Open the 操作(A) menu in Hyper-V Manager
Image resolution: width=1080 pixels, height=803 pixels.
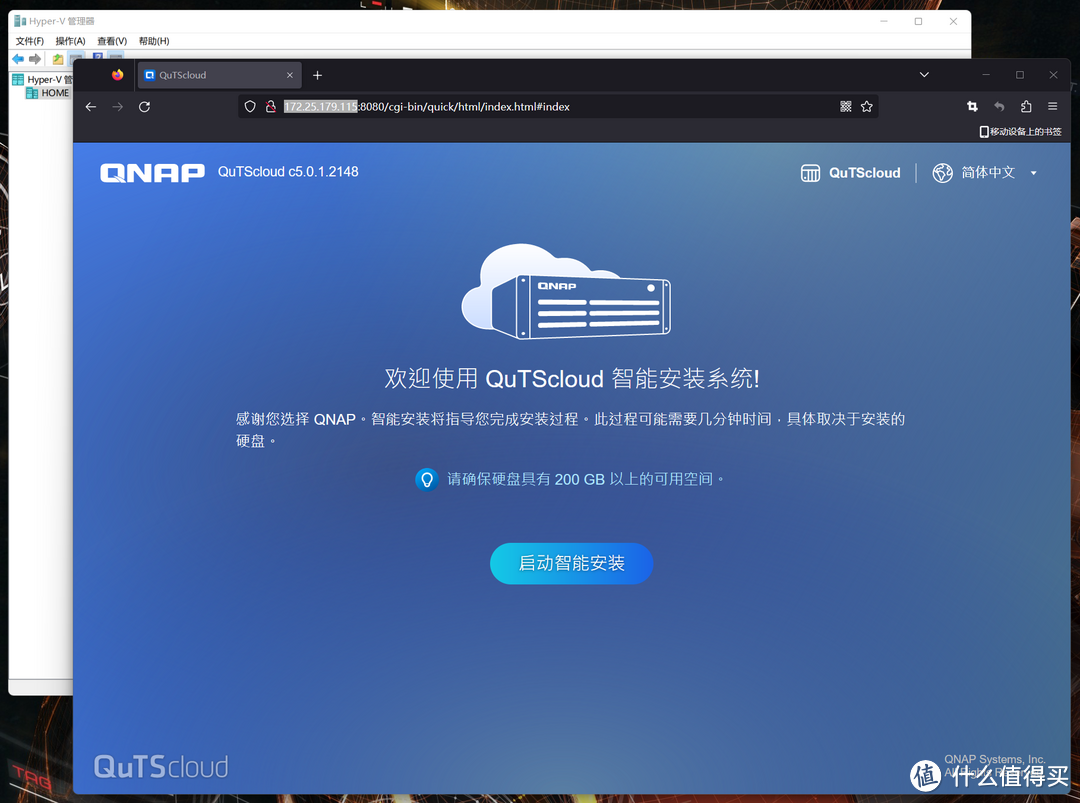pos(70,41)
